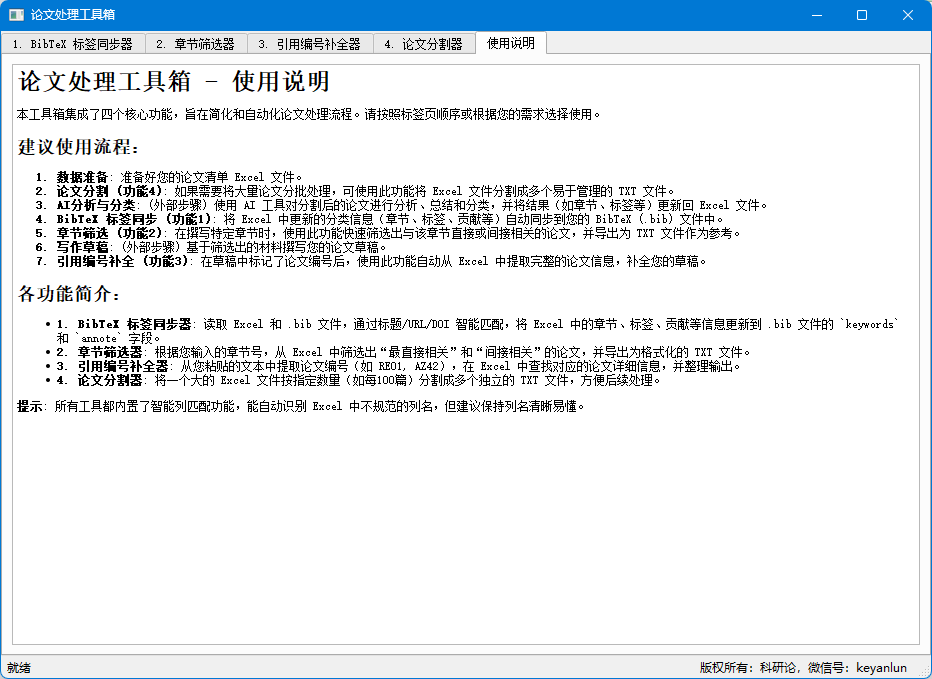Close the 论文处理工具箱 window
The height and width of the screenshot is (679, 932).
point(908,15)
